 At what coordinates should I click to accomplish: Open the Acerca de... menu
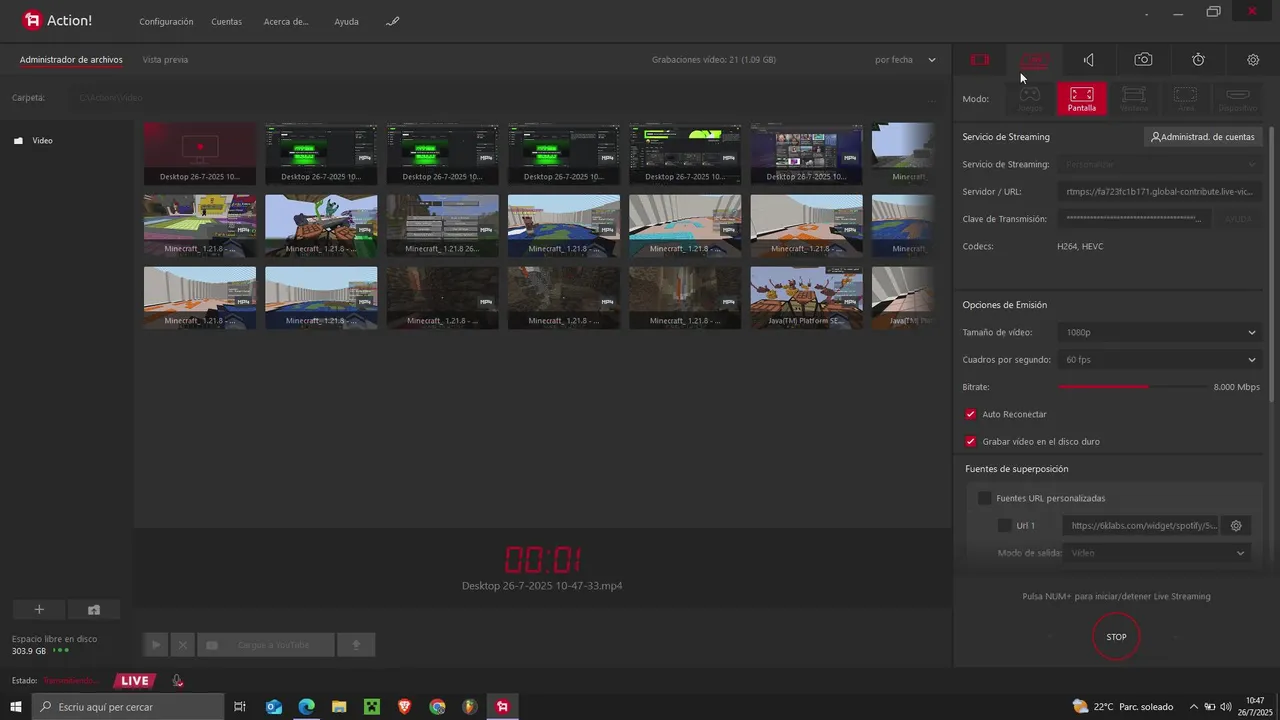coord(286,21)
